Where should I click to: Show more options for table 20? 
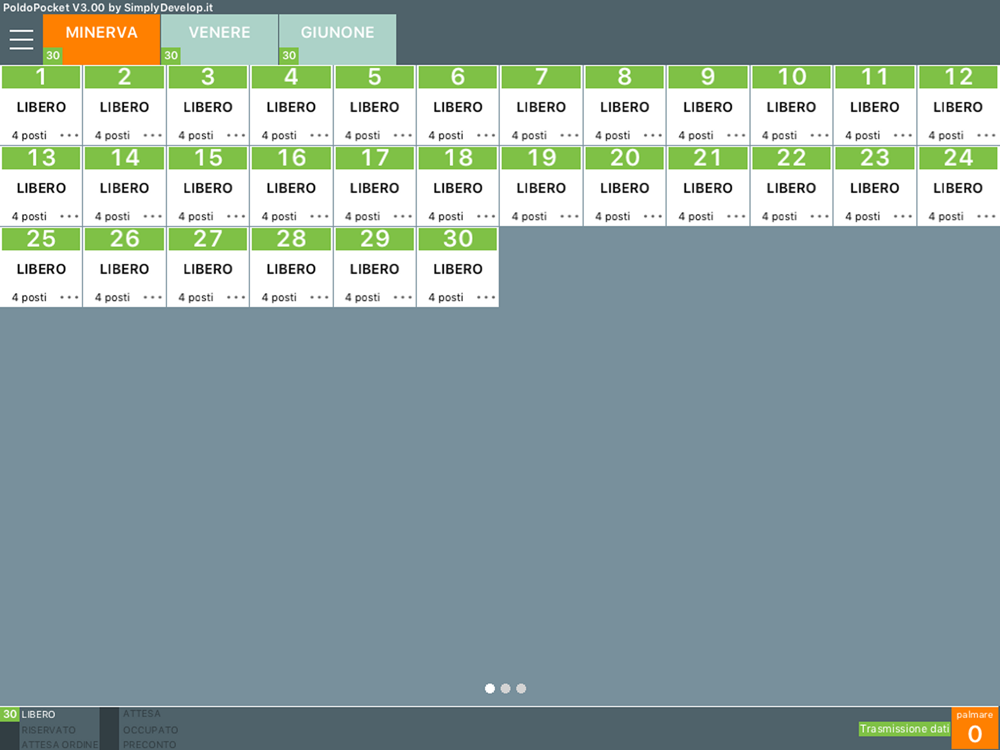pyautogui.click(x=653, y=216)
